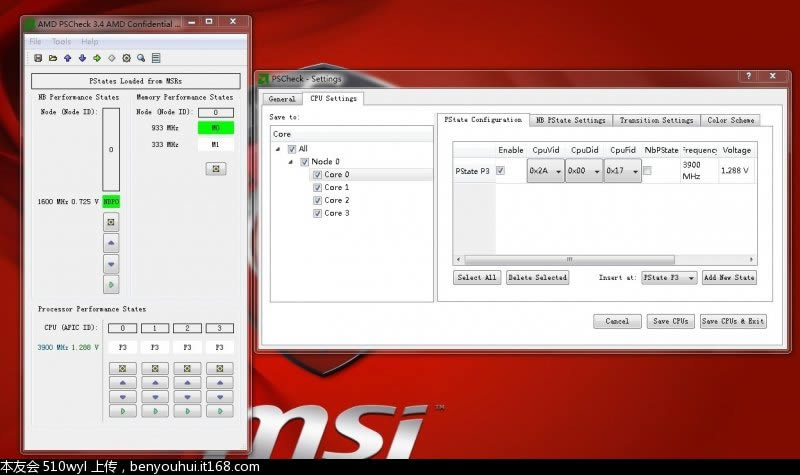
Task: Uncheck the Core 0 checkbox
Action: 317,174
